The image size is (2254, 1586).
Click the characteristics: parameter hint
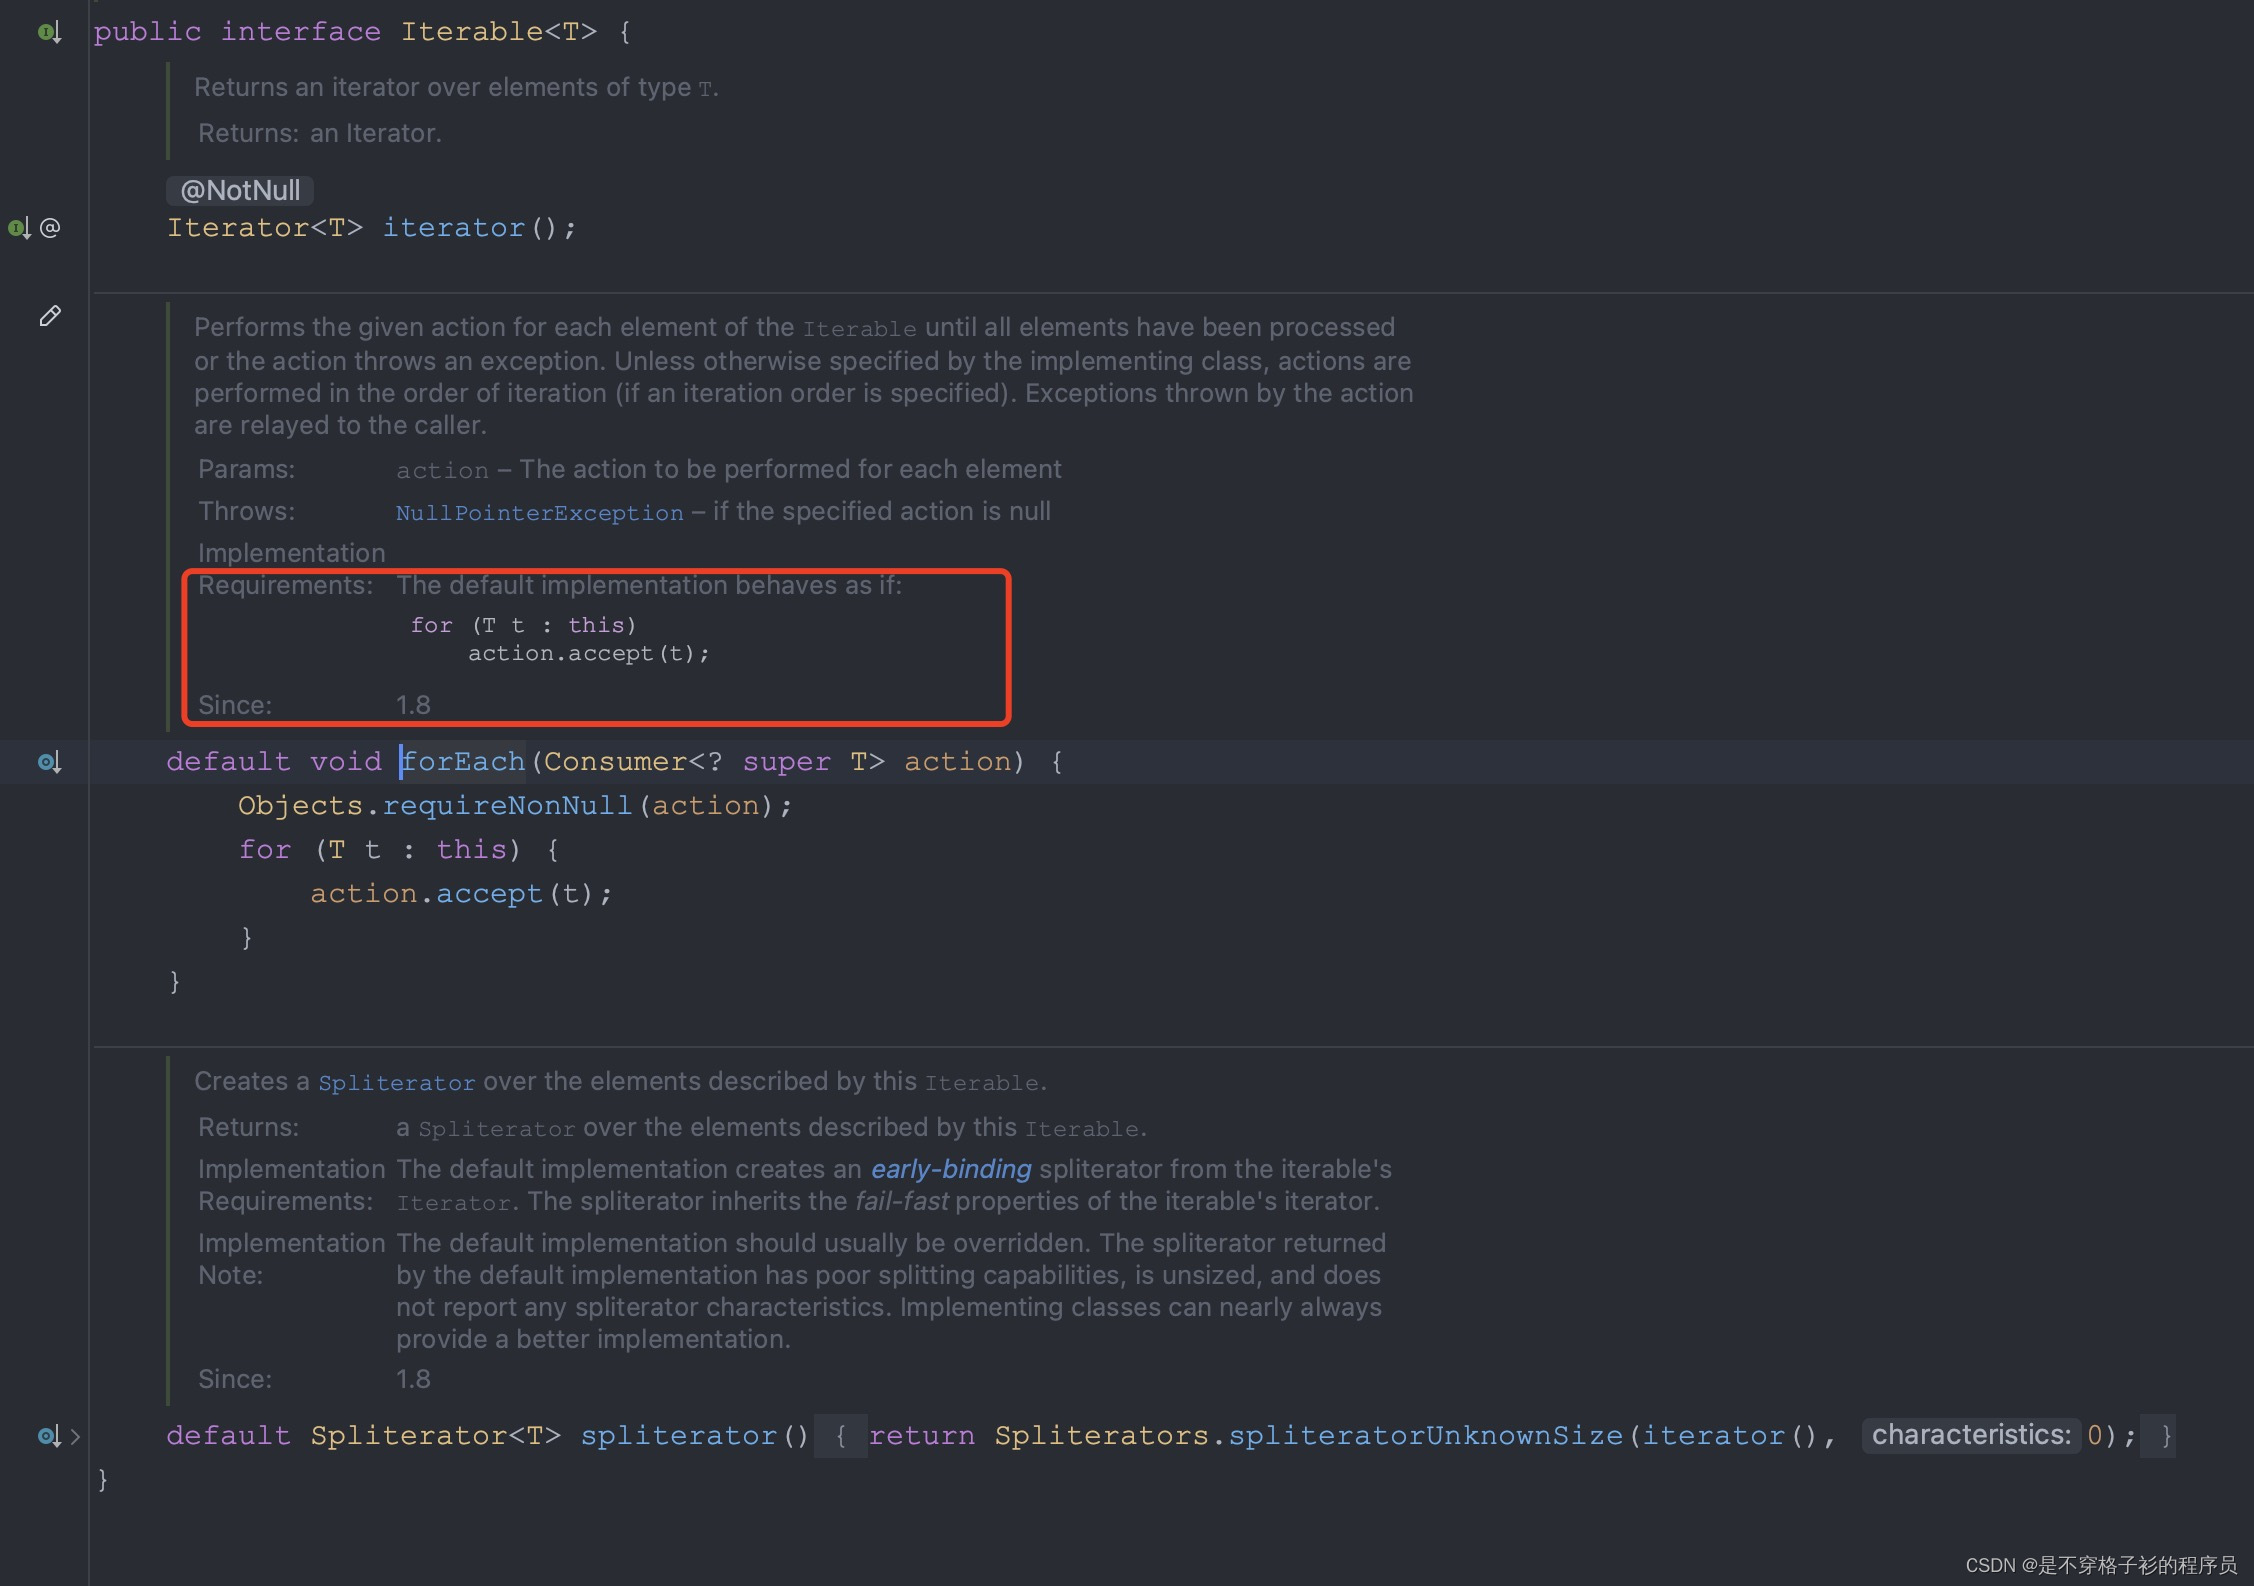[1971, 1436]
